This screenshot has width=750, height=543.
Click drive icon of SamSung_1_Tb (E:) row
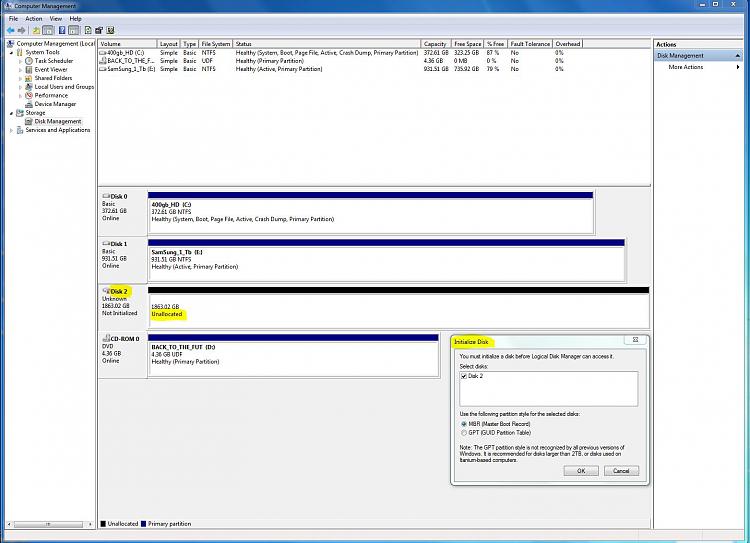coord(102,69)
